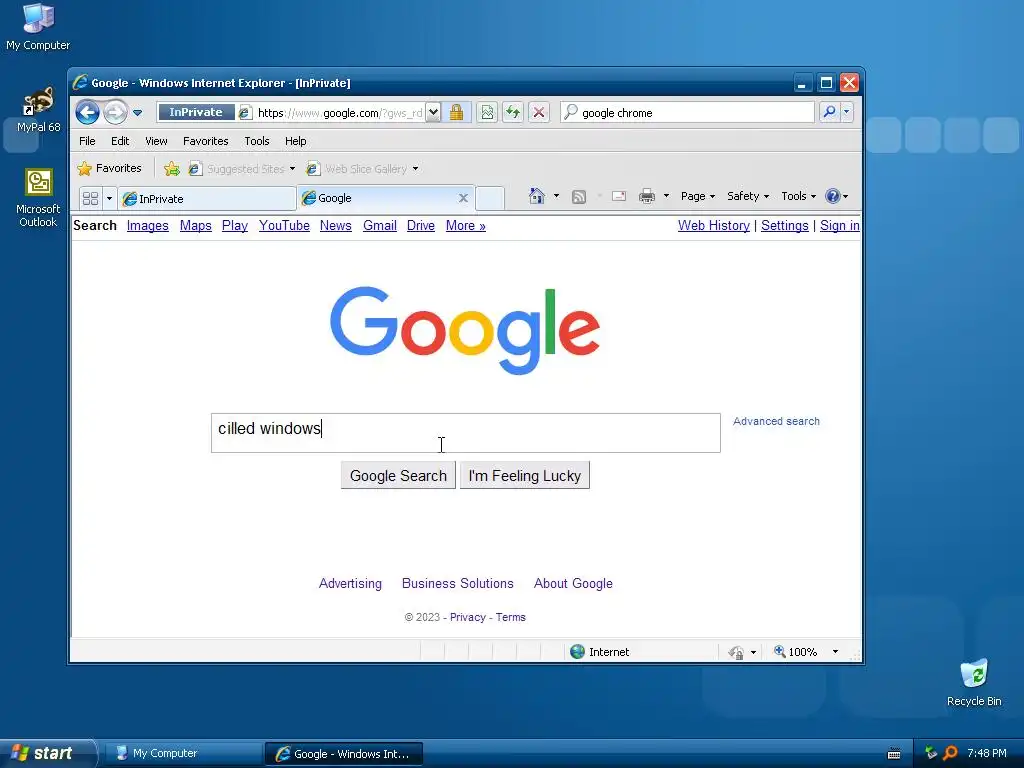
Task: Open the Web History link
Action: 714,225
